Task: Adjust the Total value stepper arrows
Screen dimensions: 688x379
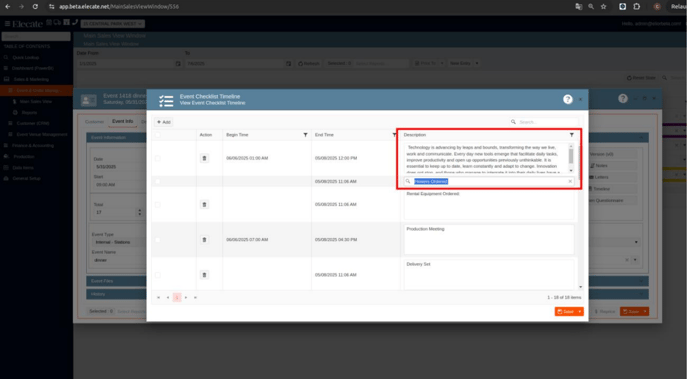Action: click(140, 212)
